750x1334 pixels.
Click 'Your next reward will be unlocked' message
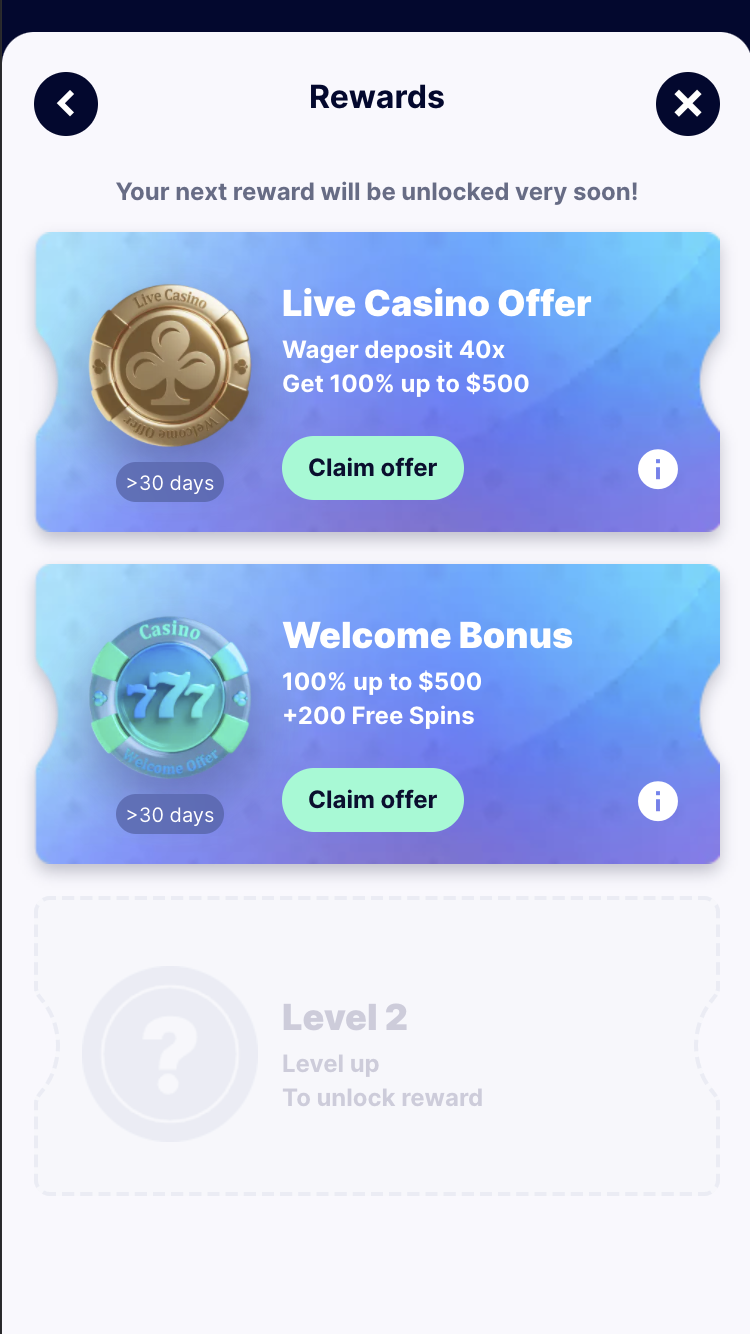377,191
